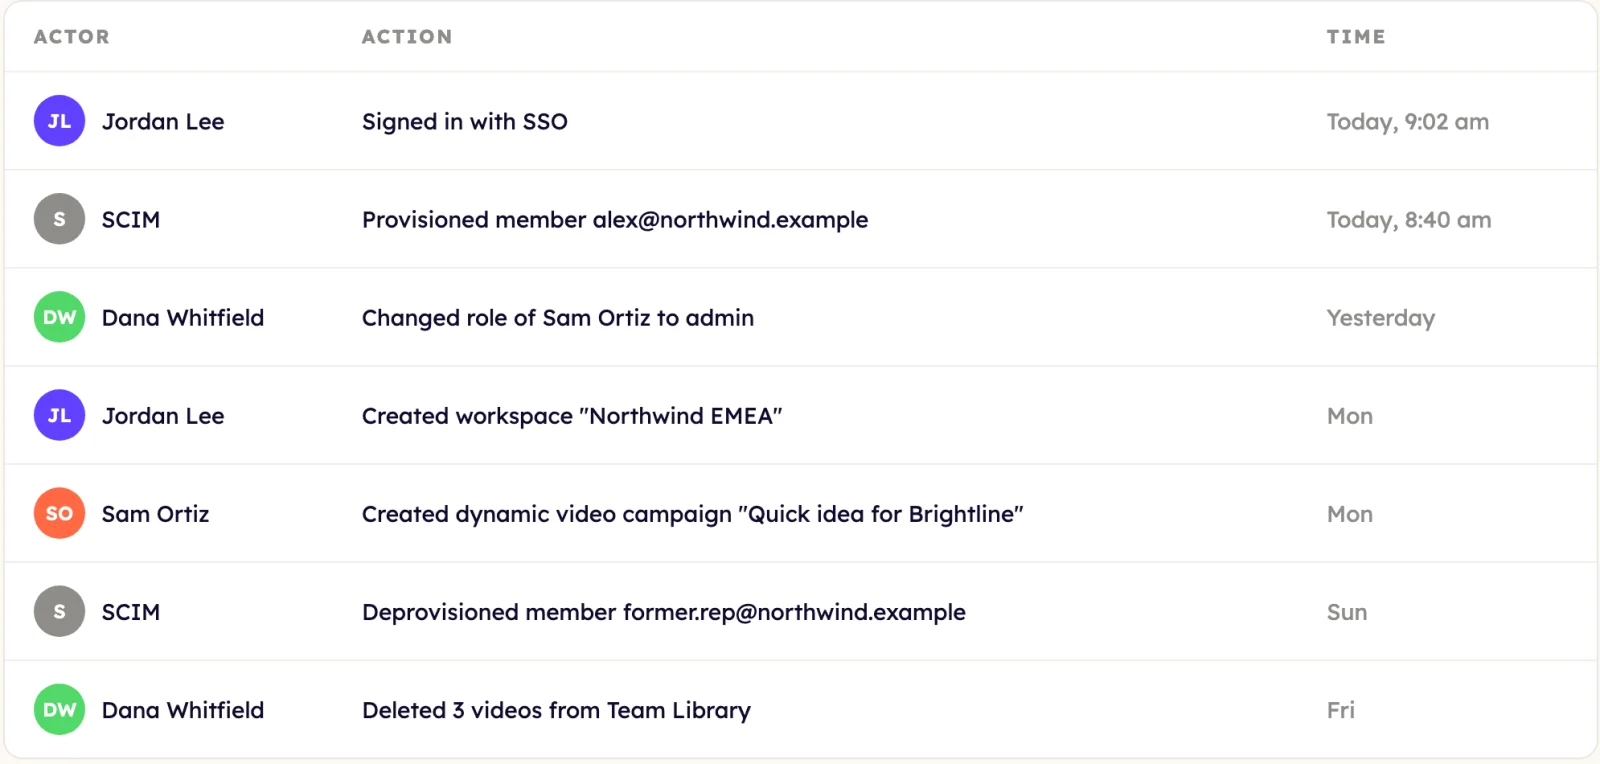This screenshot has width=1600, height=764.
Task: Click the "Mon" time in Sam Ortiz's row
Action: click(1350, 513)
